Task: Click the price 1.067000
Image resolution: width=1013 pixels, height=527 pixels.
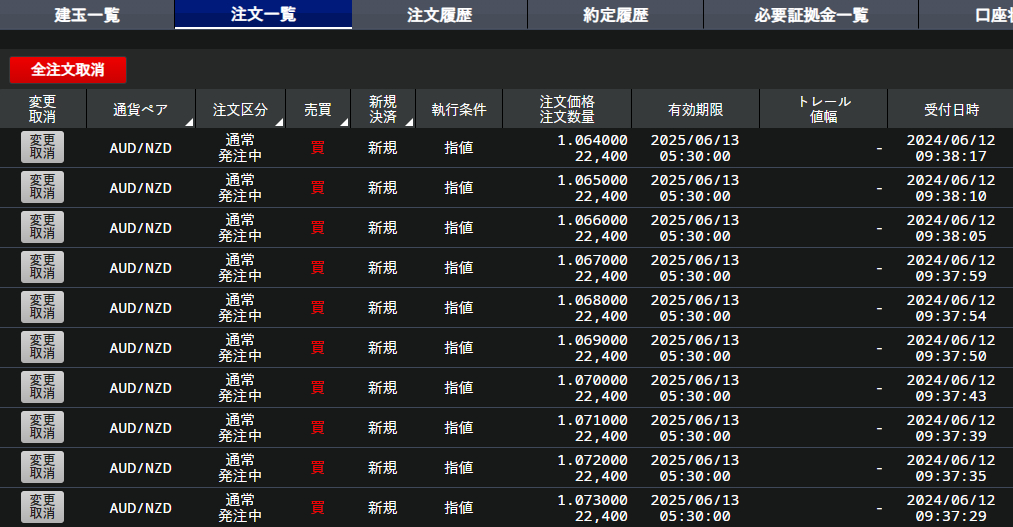Action: [x=592, y=260]
